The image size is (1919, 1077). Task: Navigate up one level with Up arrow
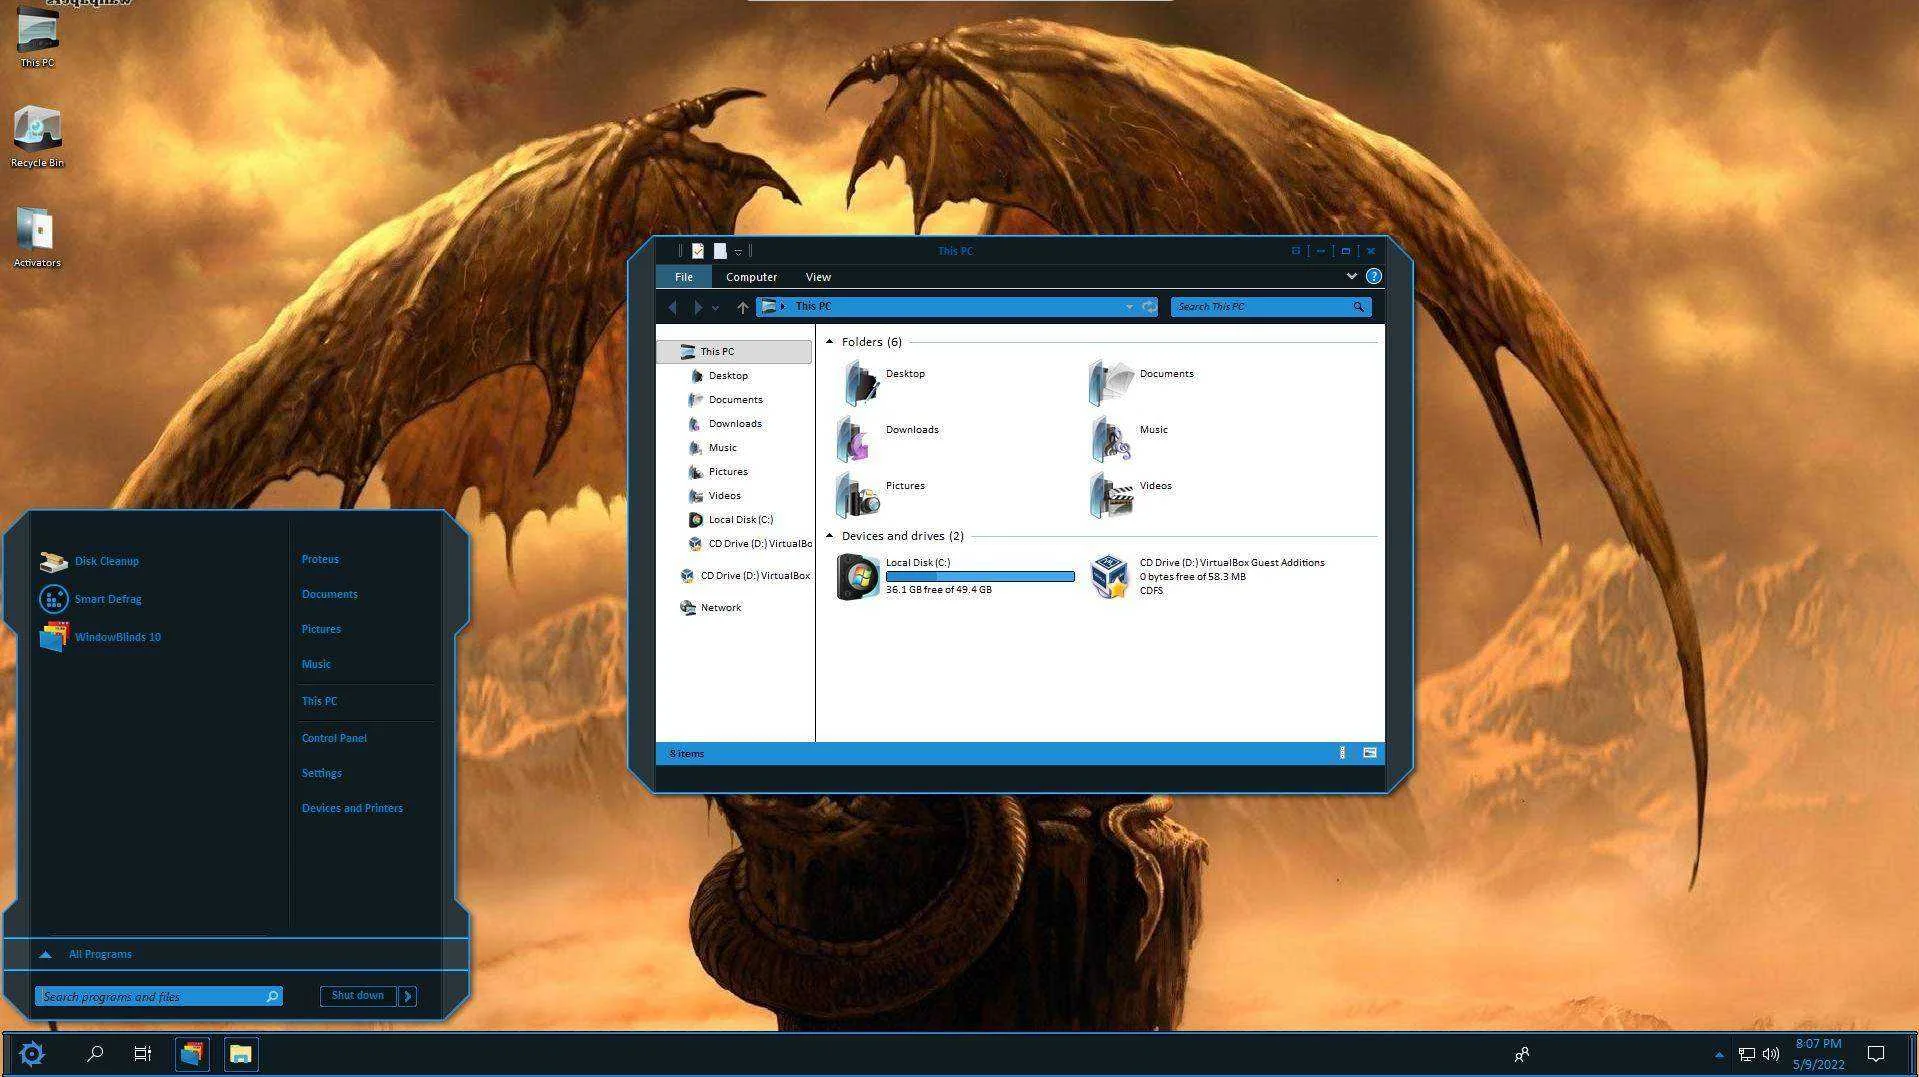point(742,307)
